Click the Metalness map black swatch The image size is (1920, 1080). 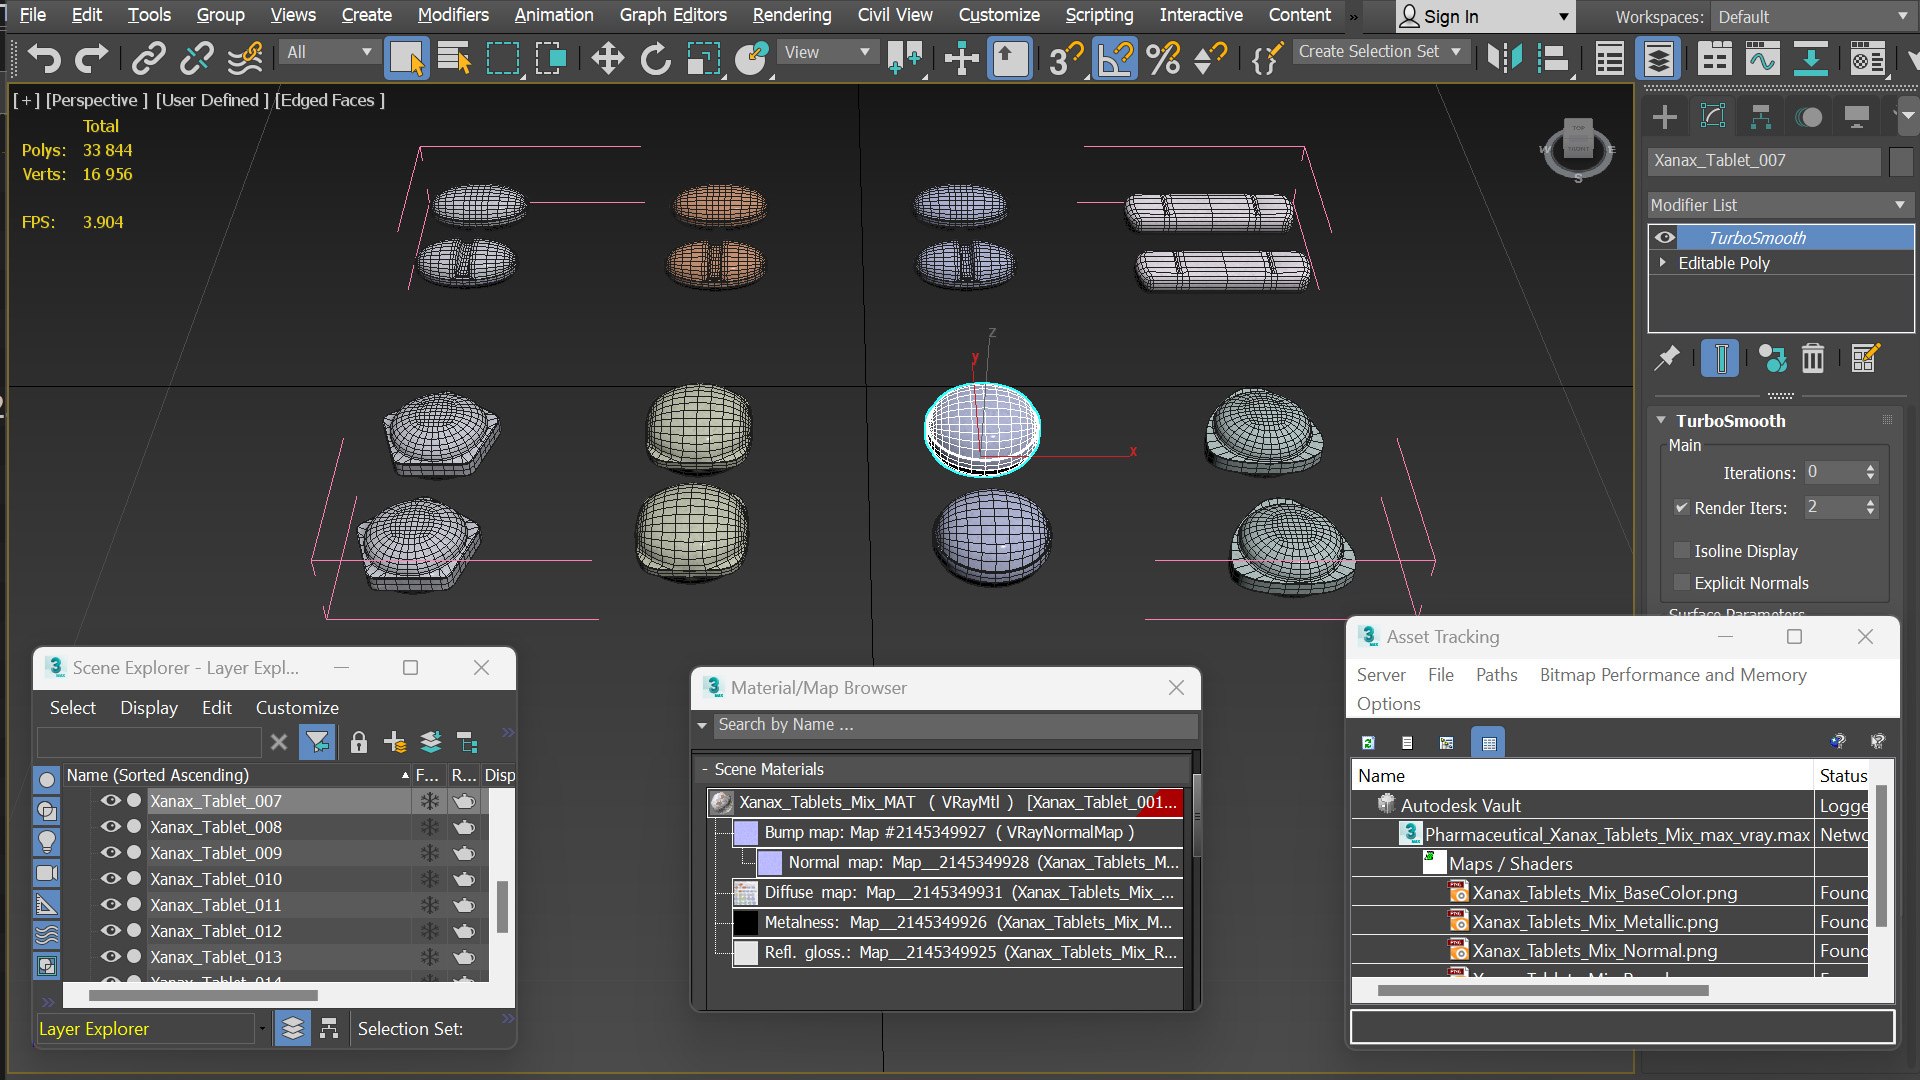(745, 922)
